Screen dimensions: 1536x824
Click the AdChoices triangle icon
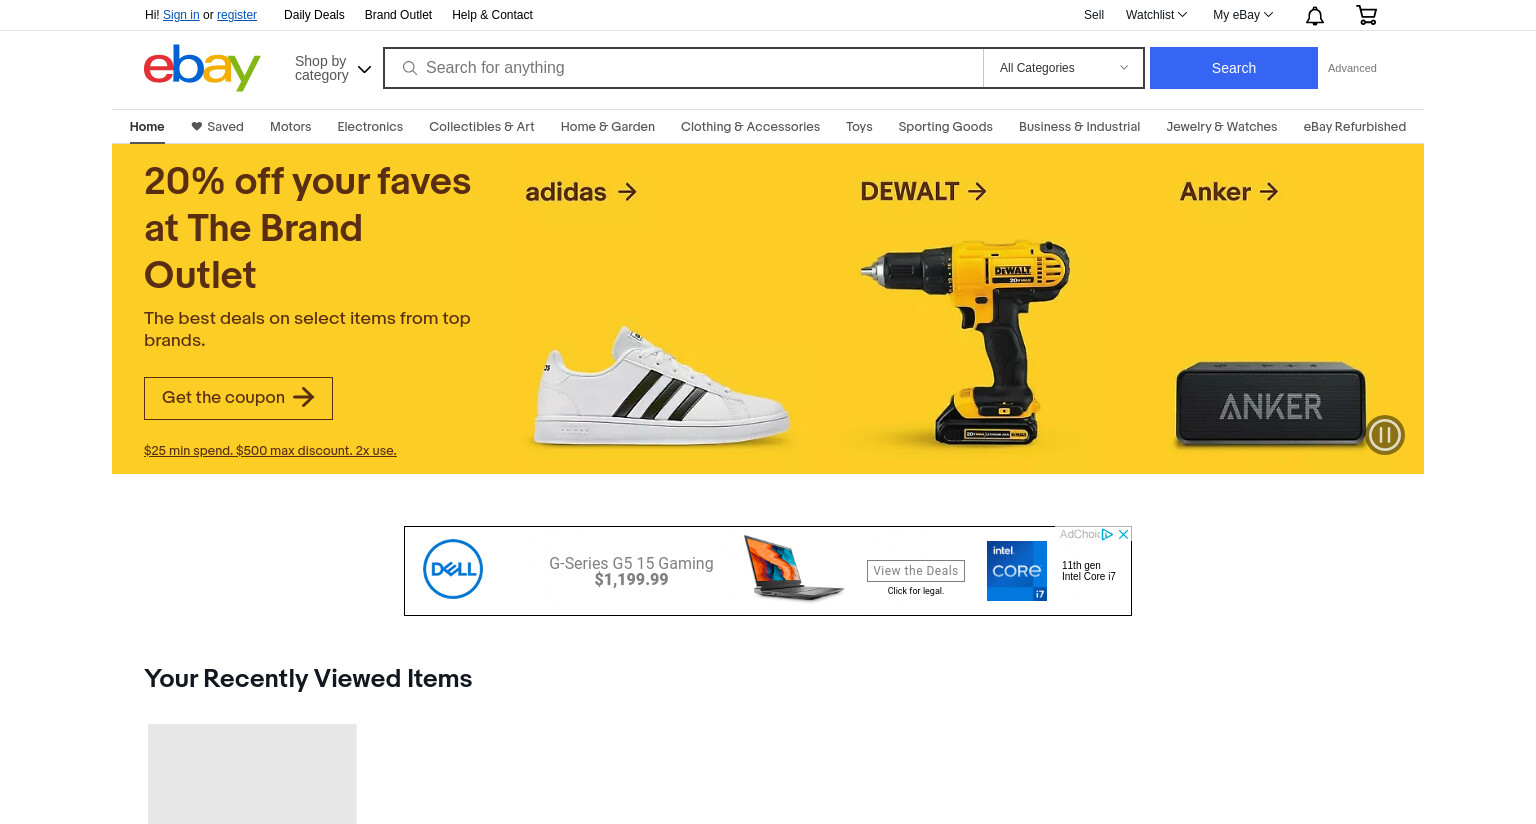(1108, 535)
